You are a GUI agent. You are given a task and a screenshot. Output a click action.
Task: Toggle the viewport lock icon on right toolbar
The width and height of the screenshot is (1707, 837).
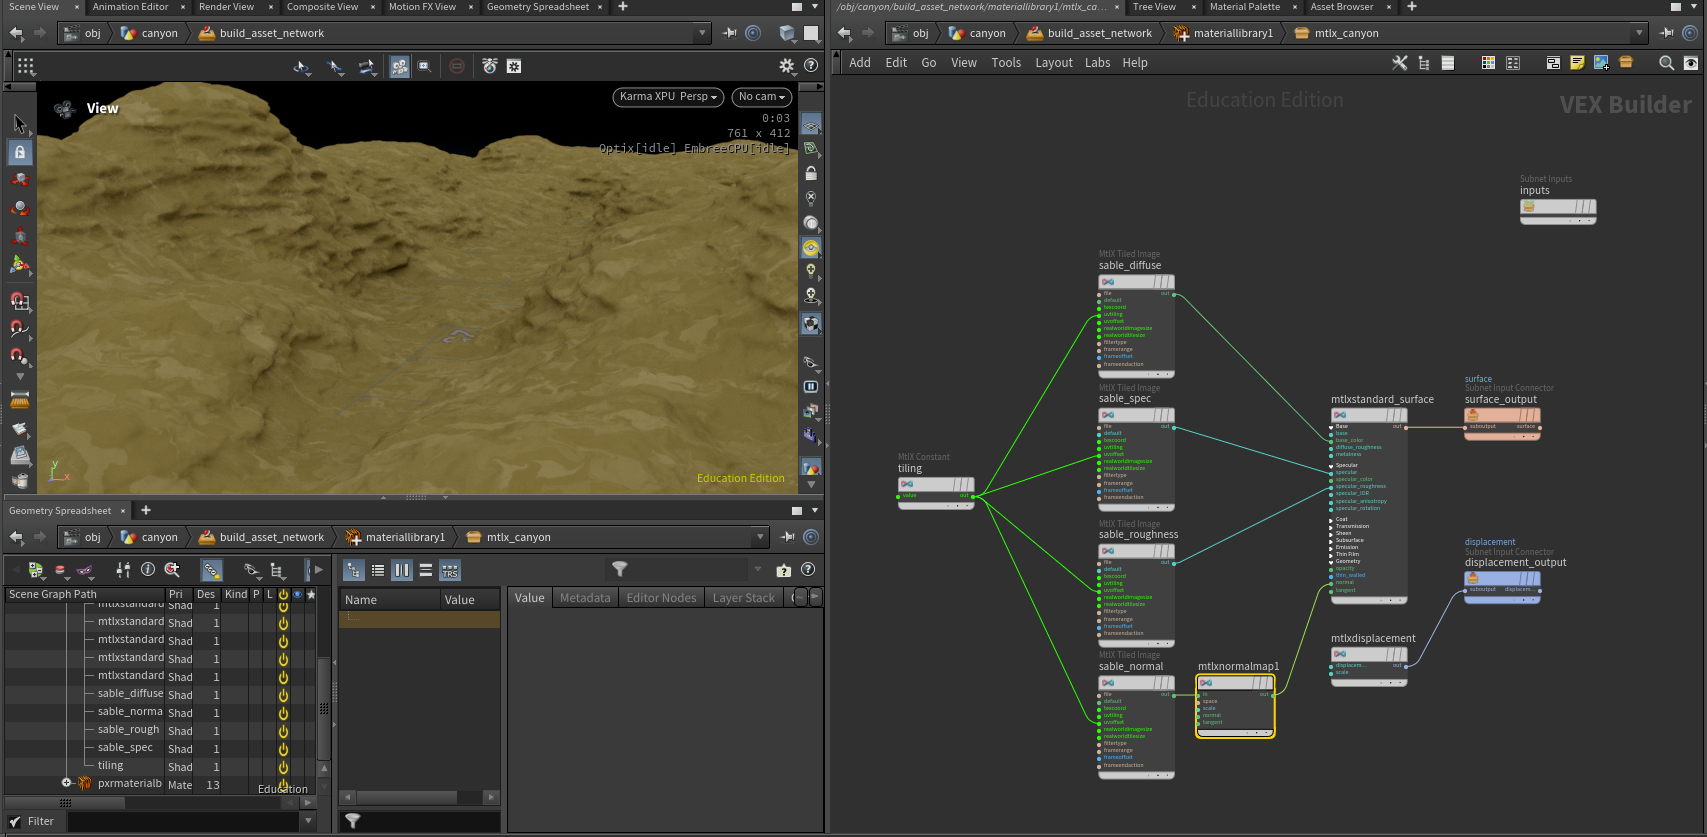click(811, 173)
